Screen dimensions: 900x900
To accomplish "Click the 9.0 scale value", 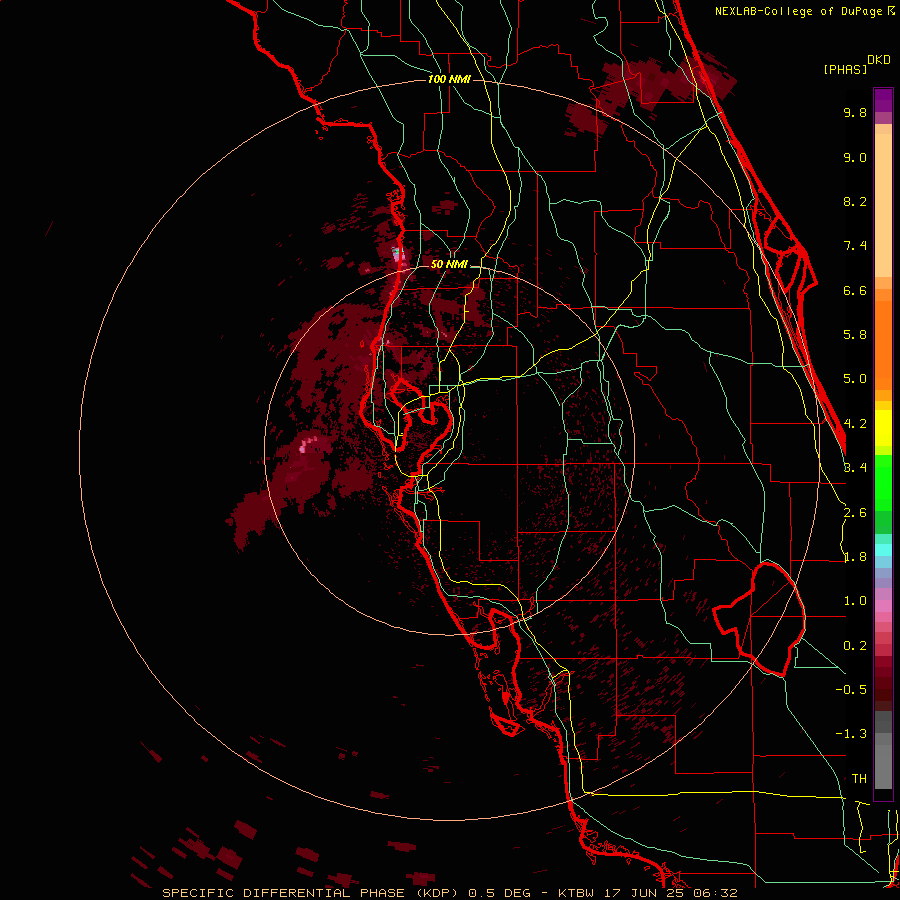I will pos(855,157).
